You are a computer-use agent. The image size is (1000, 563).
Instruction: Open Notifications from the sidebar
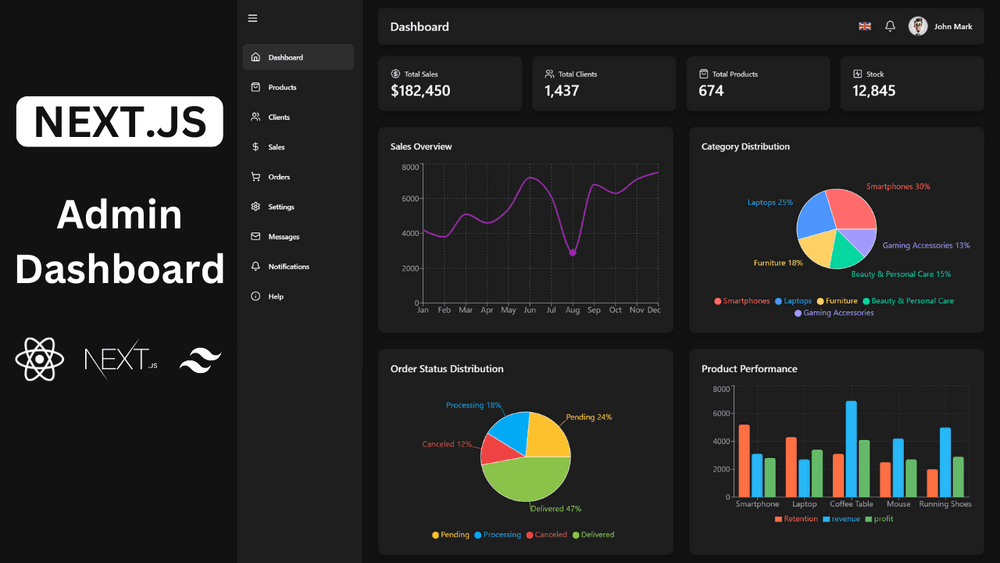point(288,267)
